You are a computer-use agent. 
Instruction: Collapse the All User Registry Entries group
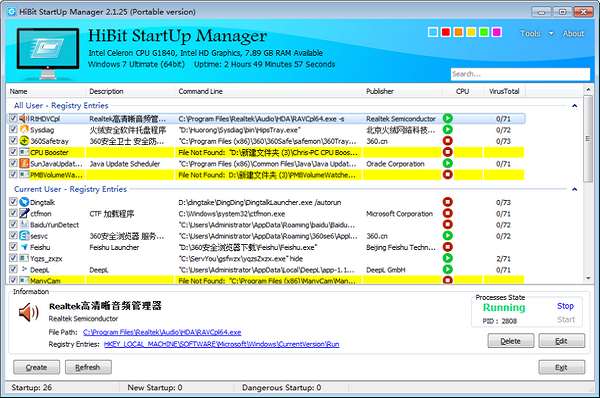(x=574, y=106)
